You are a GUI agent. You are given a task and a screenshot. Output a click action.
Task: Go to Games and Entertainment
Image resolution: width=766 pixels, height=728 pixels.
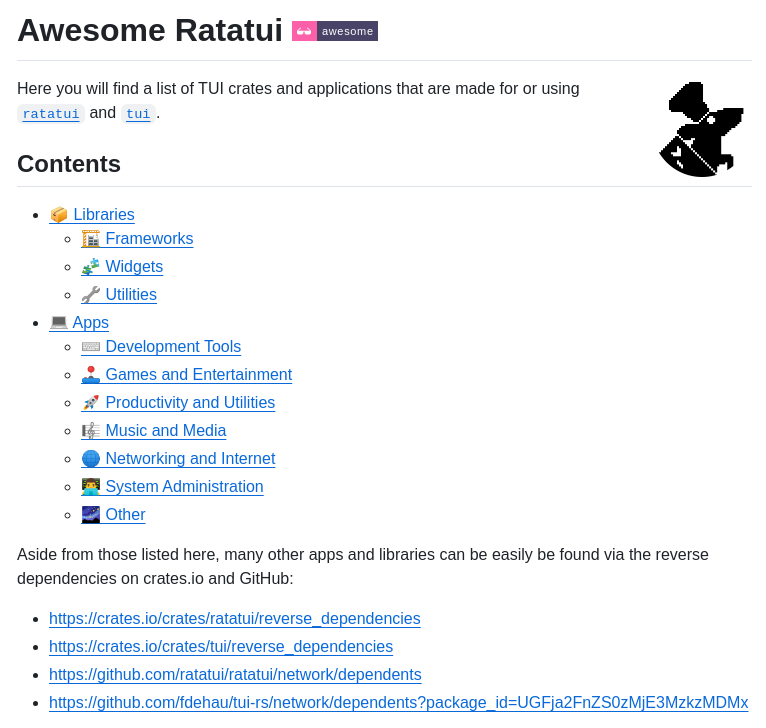pos(198,374)
